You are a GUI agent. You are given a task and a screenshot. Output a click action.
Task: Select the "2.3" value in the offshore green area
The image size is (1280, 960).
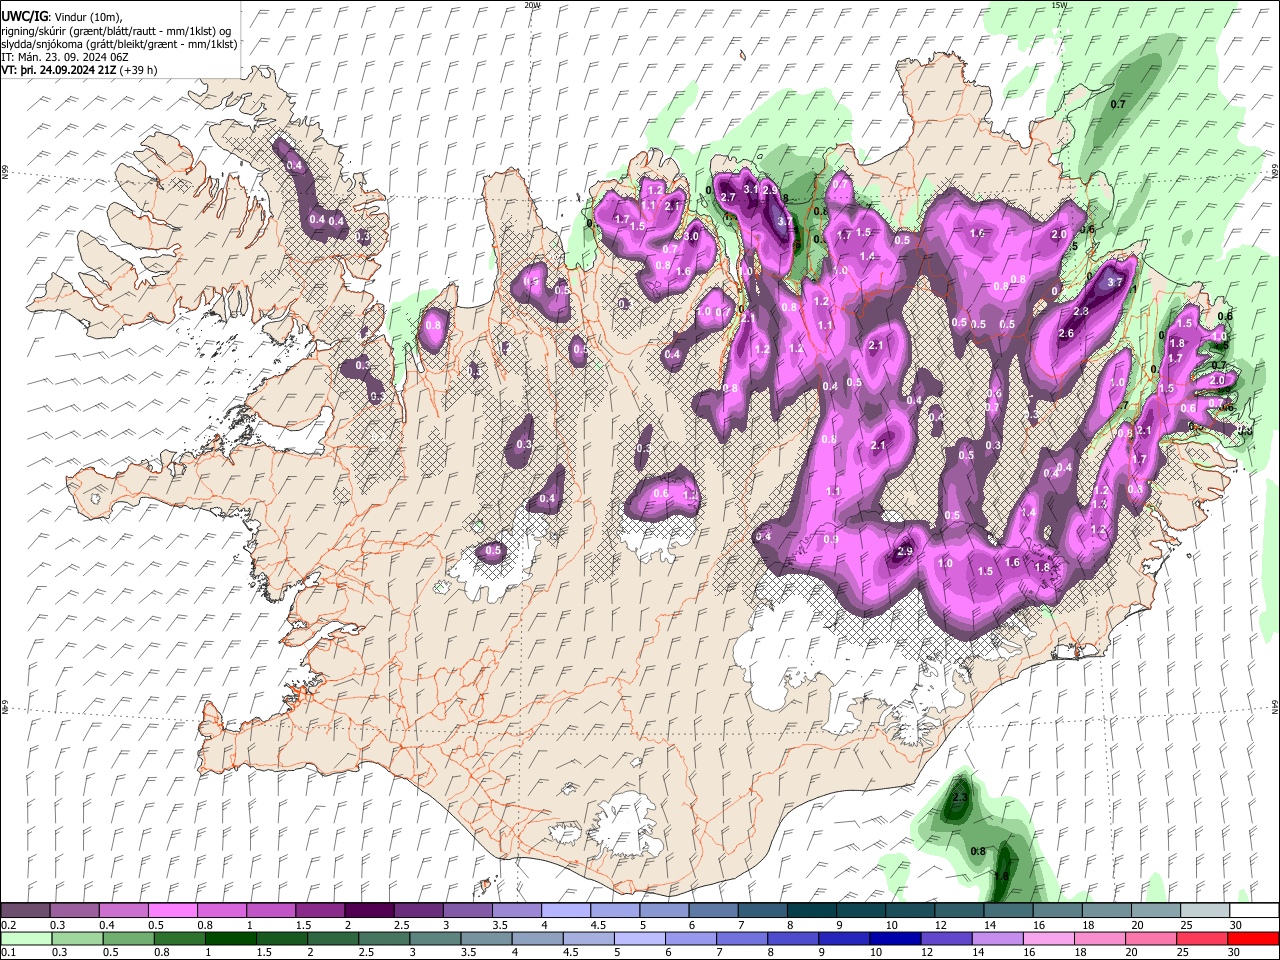pos(960,797)
